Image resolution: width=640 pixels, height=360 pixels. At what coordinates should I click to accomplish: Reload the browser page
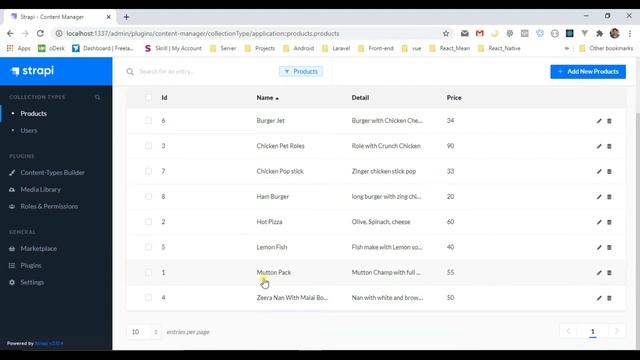[40, 33]
